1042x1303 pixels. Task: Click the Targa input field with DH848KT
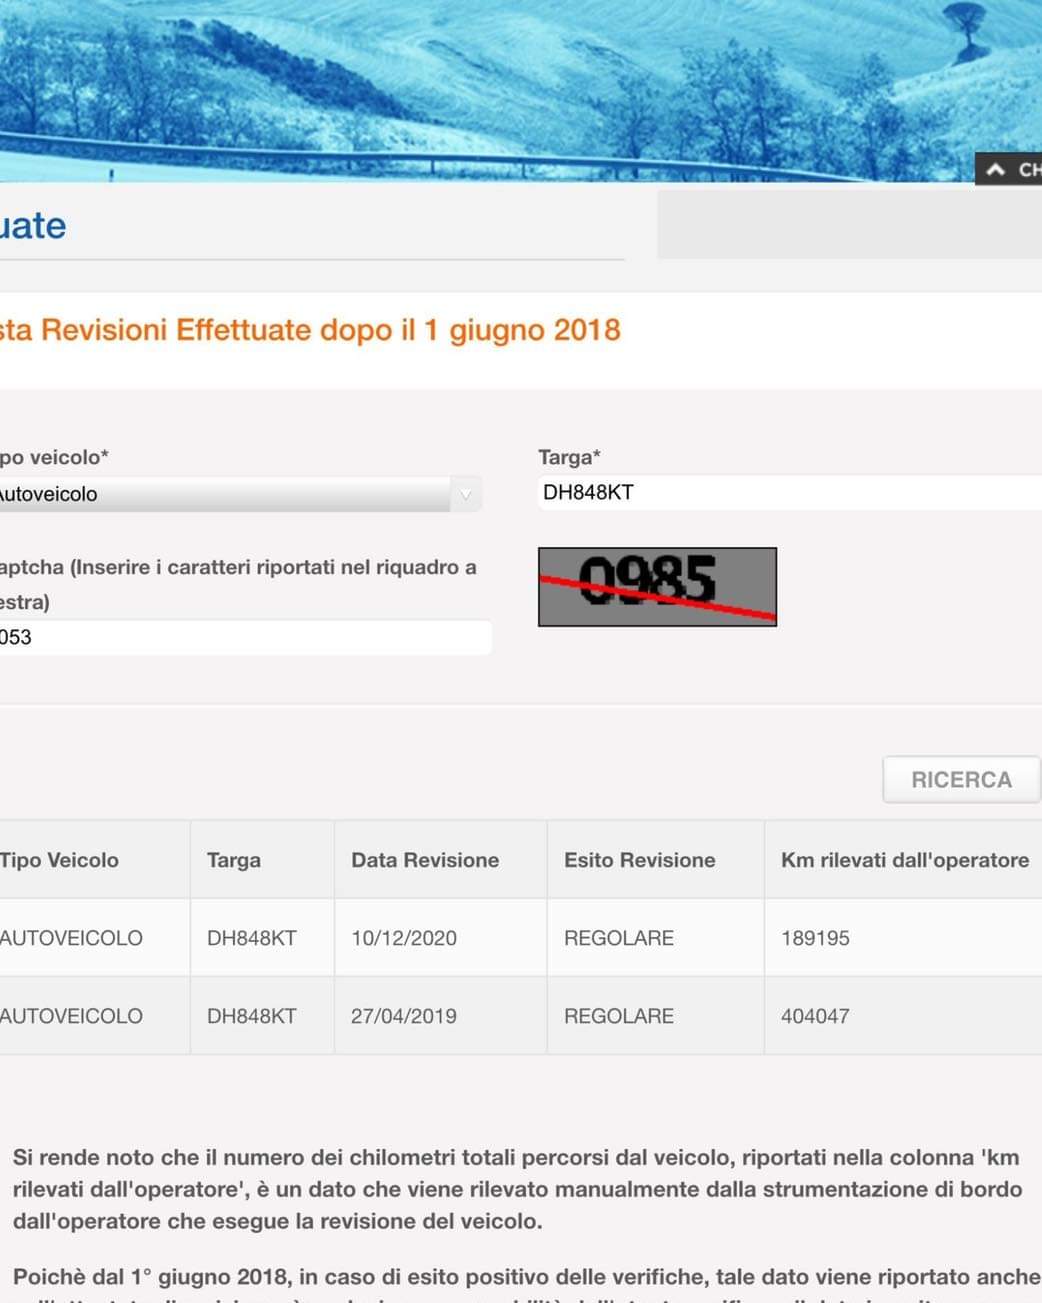point(790,492)
